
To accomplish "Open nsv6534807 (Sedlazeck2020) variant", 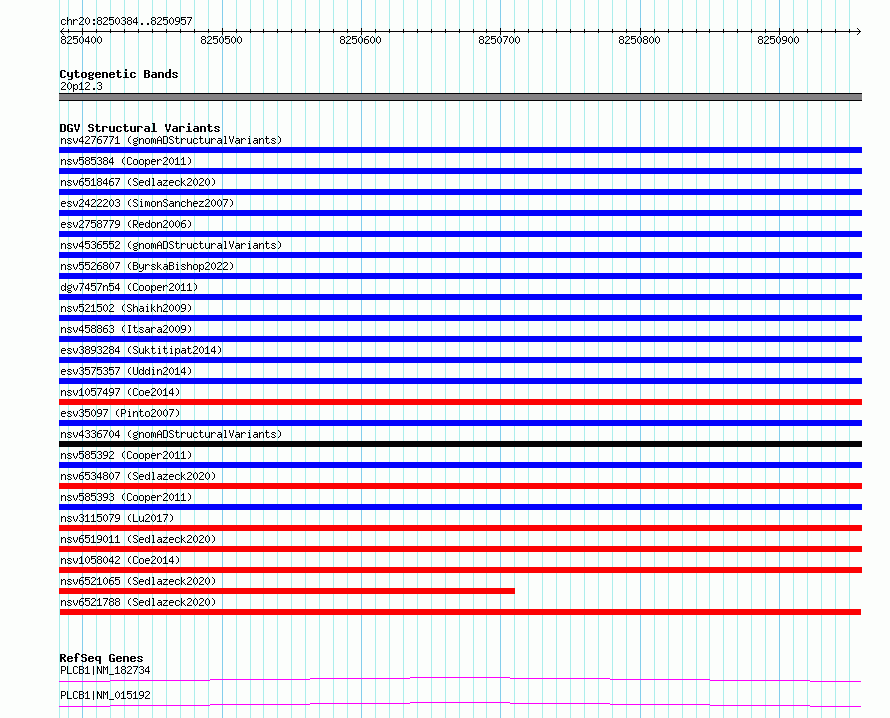I will [138, 476].
